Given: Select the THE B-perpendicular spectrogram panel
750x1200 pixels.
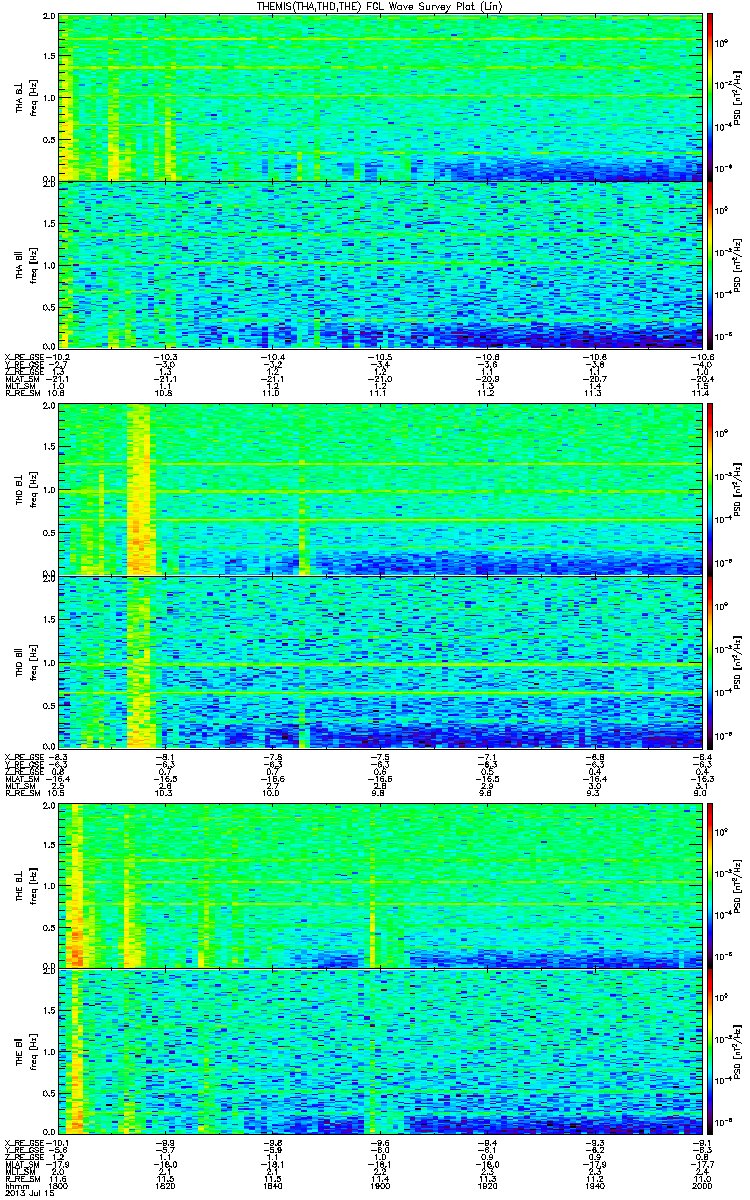Looking at the screenshot, I should [379, 884].
